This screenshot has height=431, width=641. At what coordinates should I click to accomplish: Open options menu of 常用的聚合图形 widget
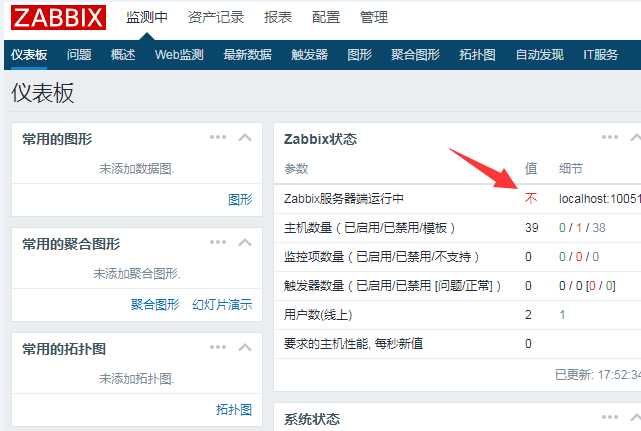tap(218, 242)
